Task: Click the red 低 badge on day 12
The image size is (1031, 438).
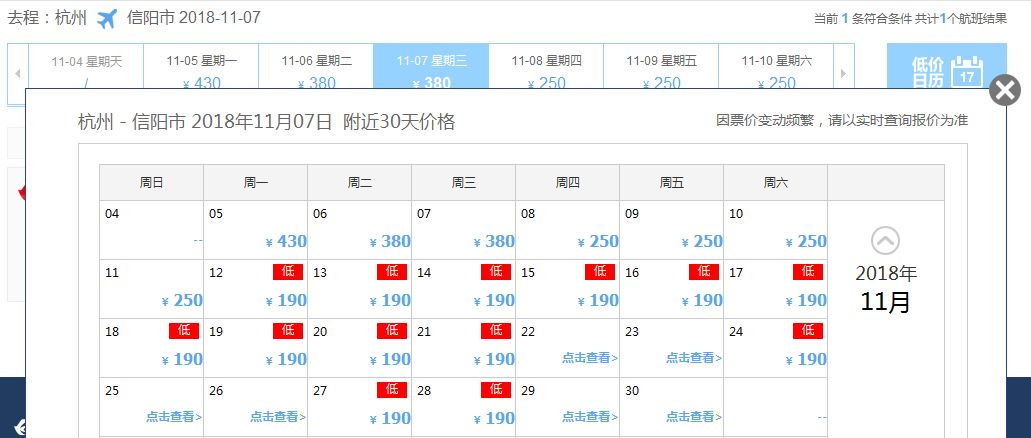Action: 288,272
